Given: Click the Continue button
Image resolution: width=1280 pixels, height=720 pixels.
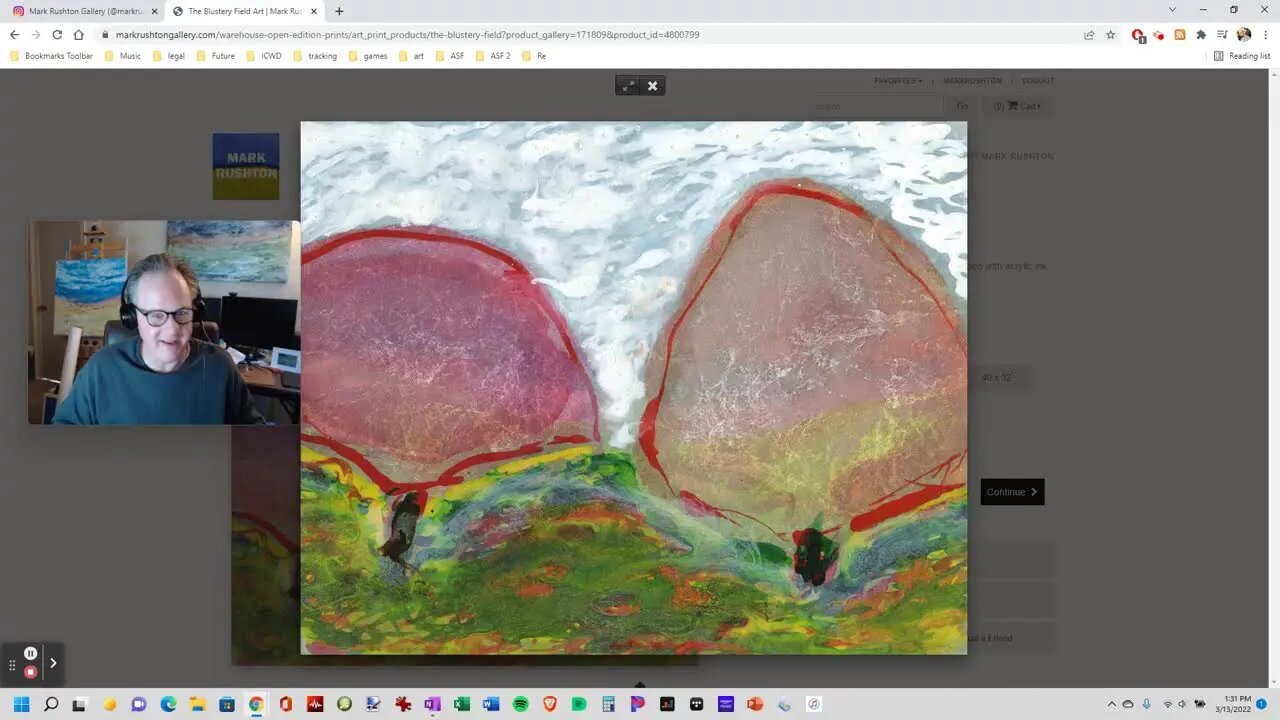Looking at the screenshot, I should pyautogui.click(x=1012, y=492).
